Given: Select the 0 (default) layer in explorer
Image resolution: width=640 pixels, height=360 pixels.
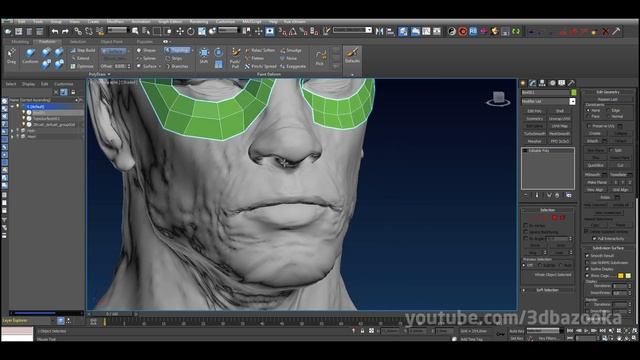Looking at the screenshot, I should click(x=36, y=107).
